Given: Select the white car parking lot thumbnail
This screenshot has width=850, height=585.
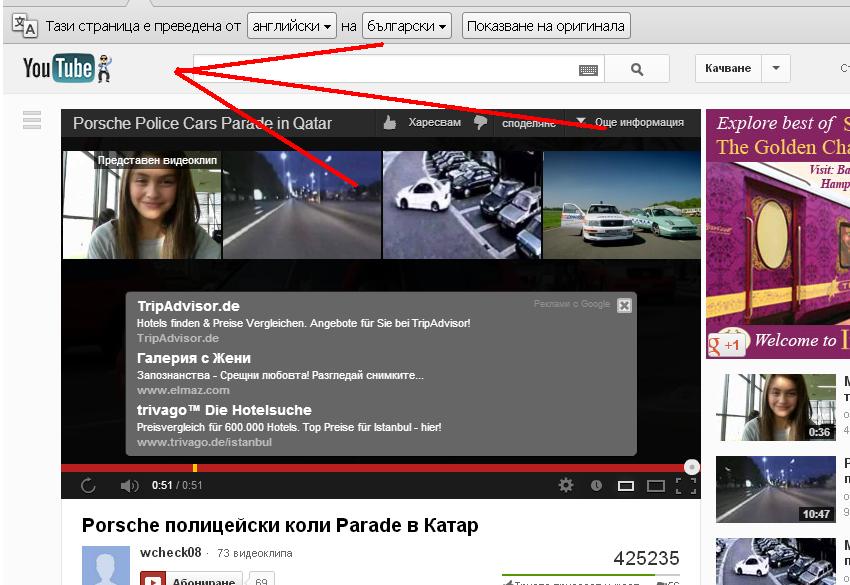Looking at the screenshot, I should (462, 205).
